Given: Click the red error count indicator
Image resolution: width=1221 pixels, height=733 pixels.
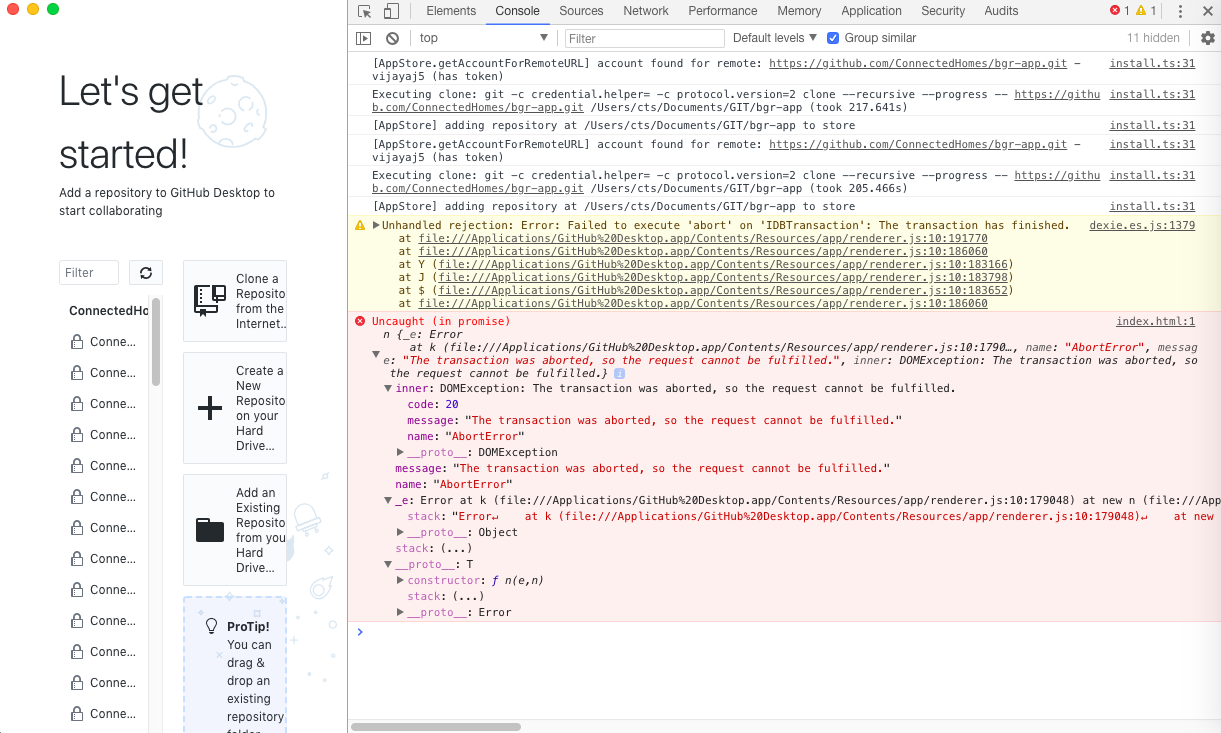Looking at the screenshot, I should (1116, 11).
